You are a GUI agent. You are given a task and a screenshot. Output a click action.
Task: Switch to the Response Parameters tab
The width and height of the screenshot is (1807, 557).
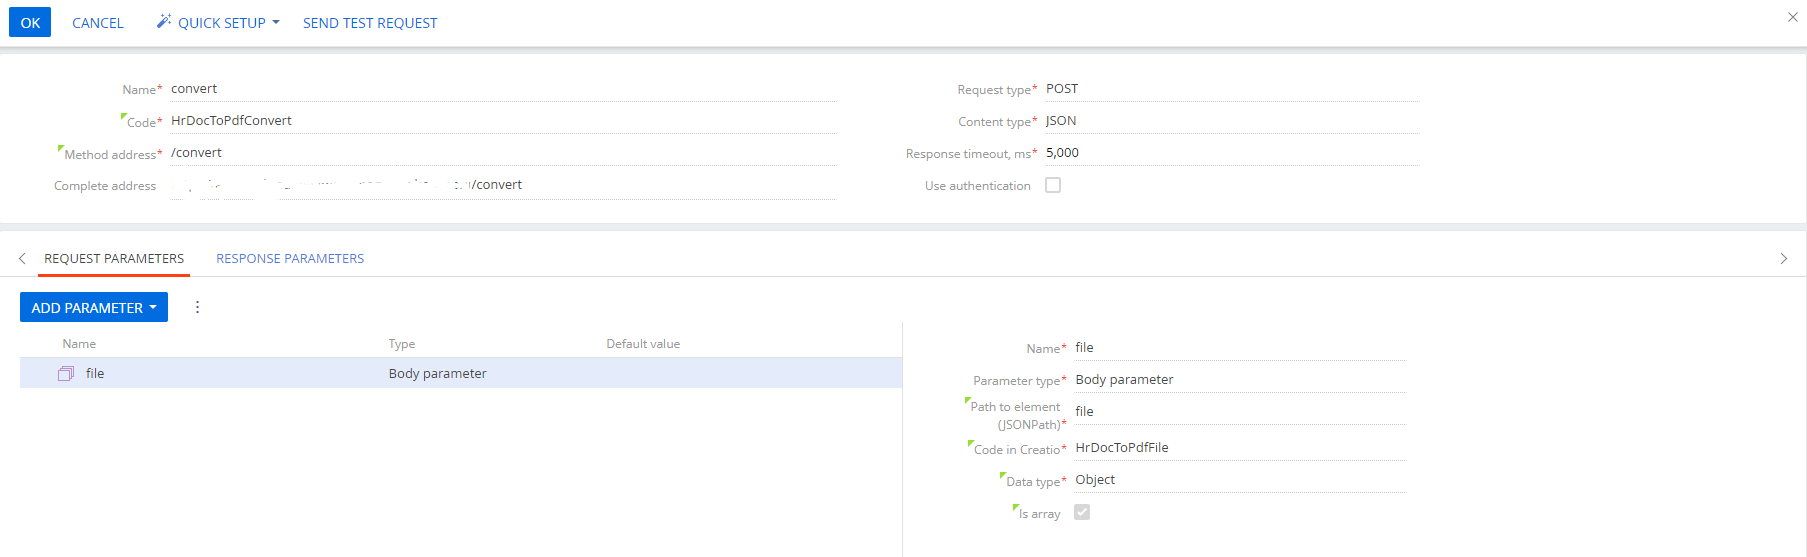click(x=290, y=258)
